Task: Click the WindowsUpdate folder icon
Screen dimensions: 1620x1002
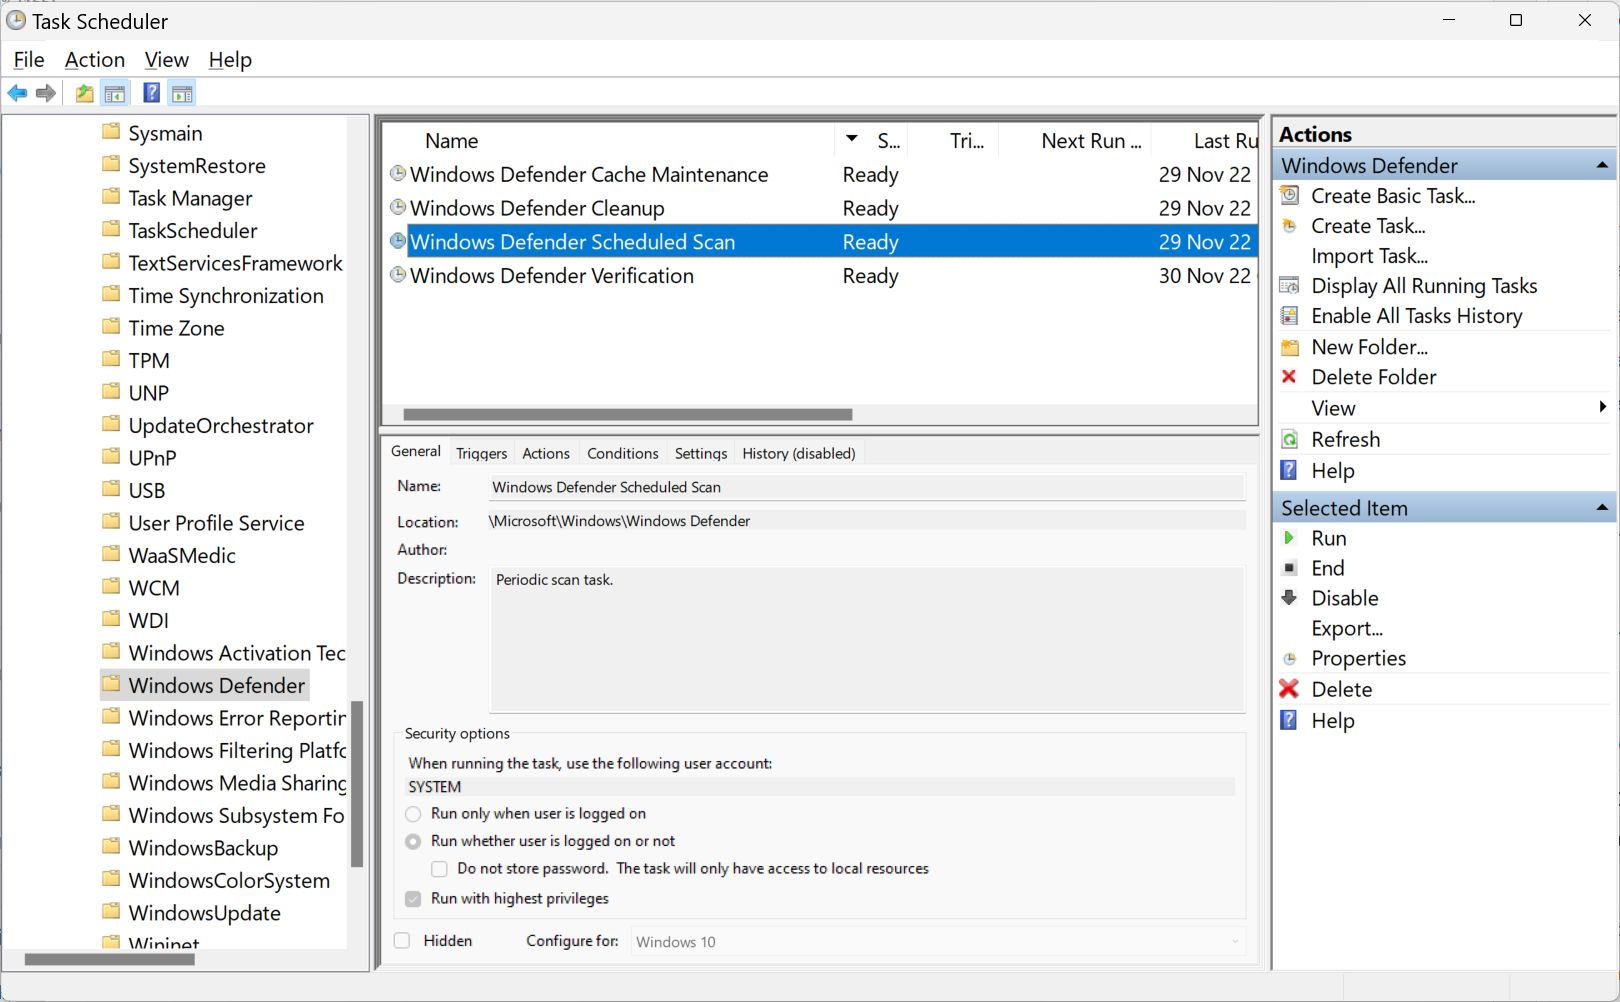Action: tap(111, 912)
